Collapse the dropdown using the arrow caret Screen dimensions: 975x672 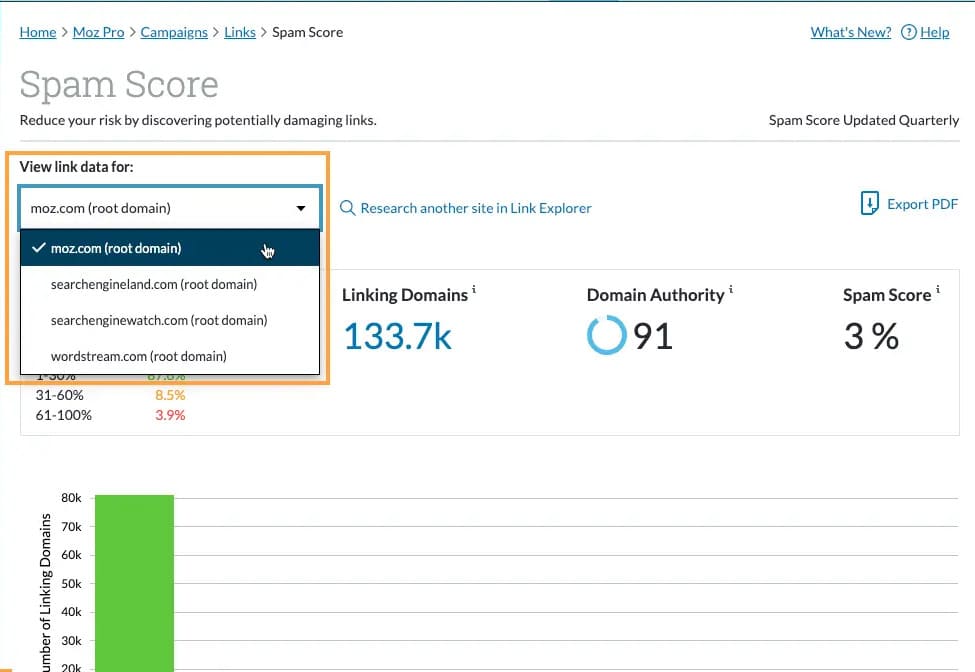tap(301, 208)
